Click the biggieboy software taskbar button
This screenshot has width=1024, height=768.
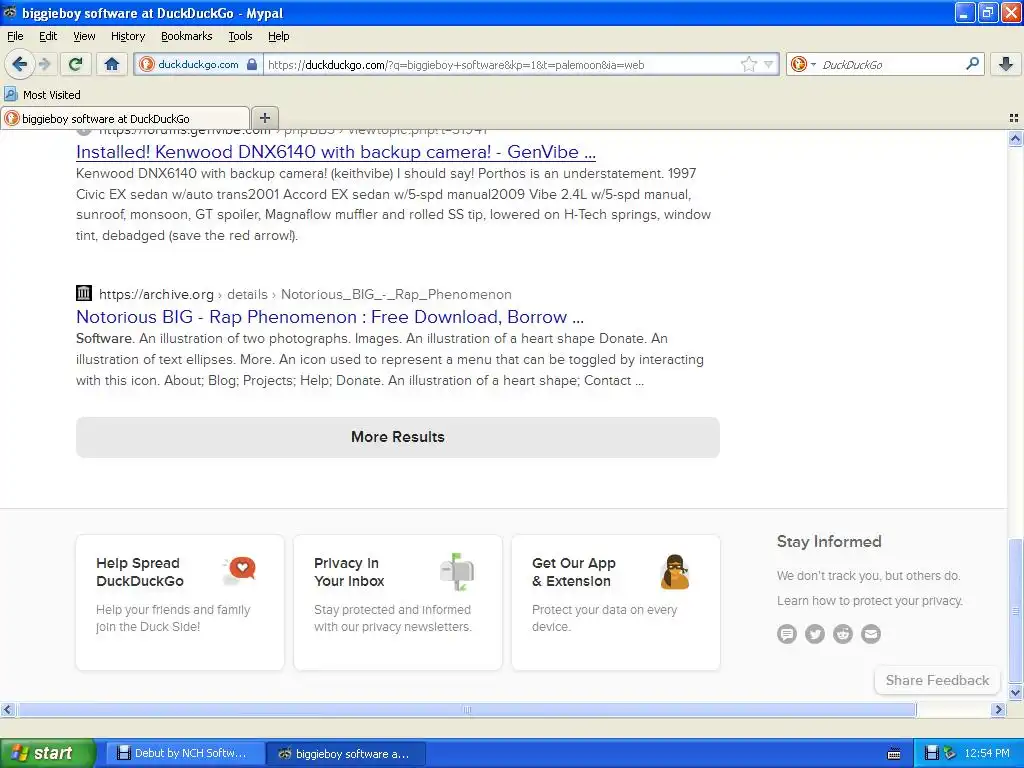click(346, 754)
